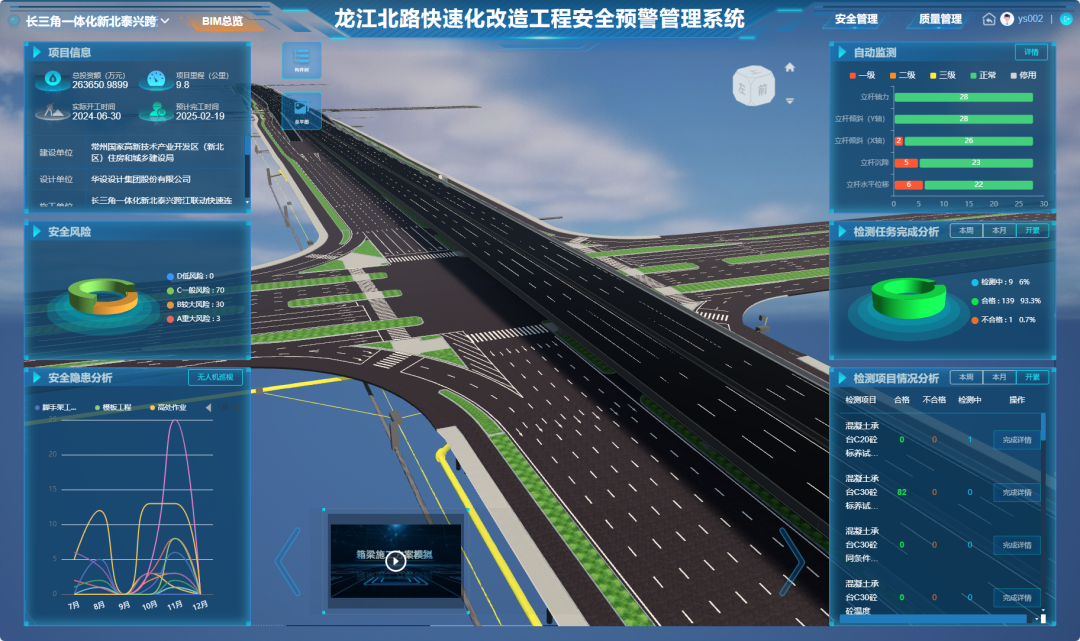The height and width of the screenshot is (641, 1080).
Task: Click 完成详情 for C20砼标养试 row
Action: (x=1017, y=440)
